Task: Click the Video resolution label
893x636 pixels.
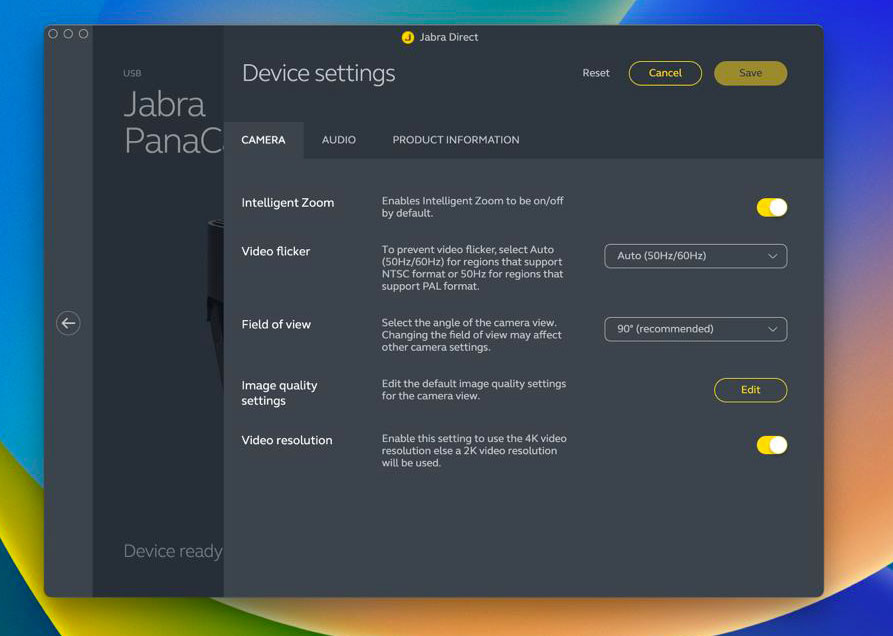Action: [287, 441]
